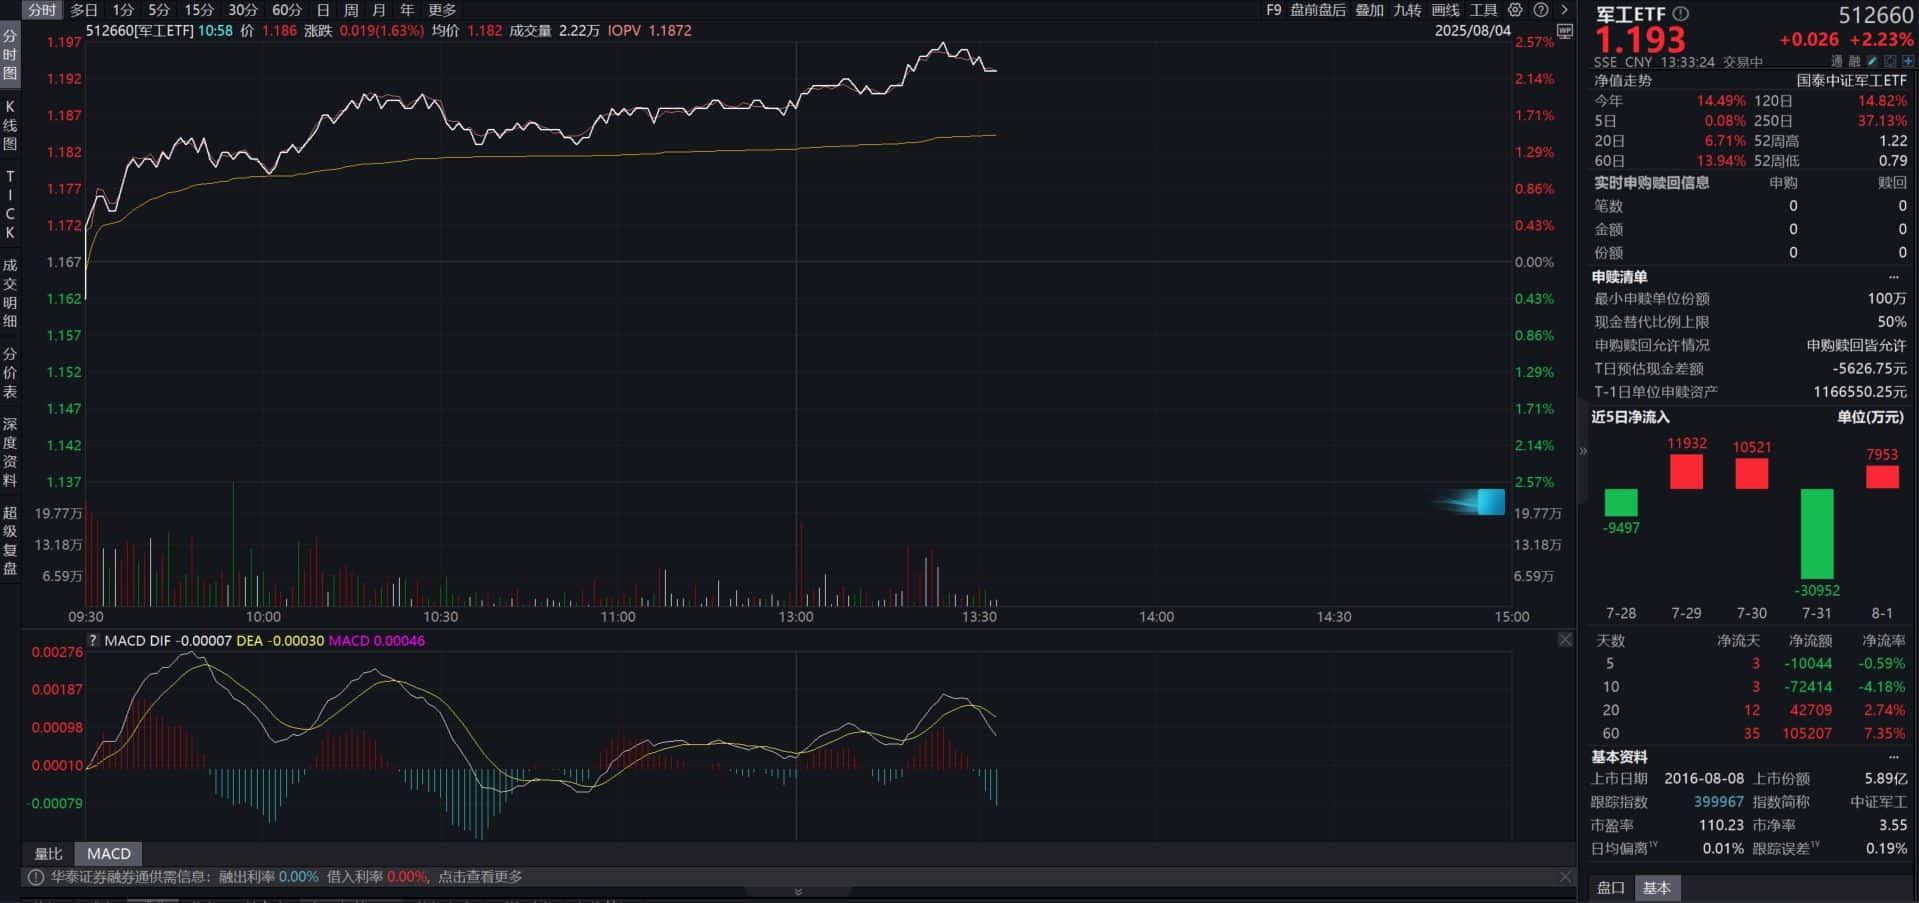This screenshot has width=1919, height=903.
Task: Open the settings gear icon in top toolbar
Action: [1515, 10]
